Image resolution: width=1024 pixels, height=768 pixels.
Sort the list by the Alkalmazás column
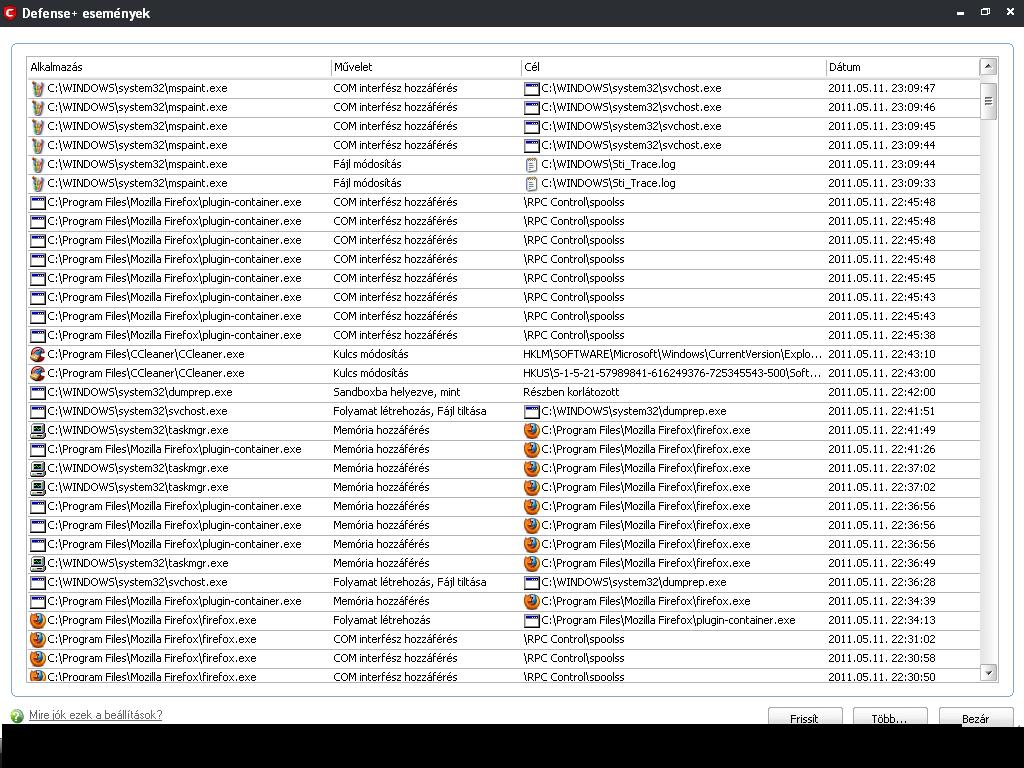coord(178,67)
